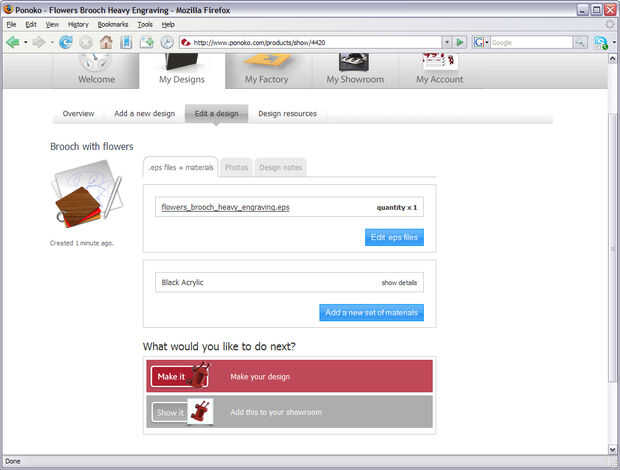Run search with the magnifier button
This screenshot has width=620, height=470.
pos(580,42)
